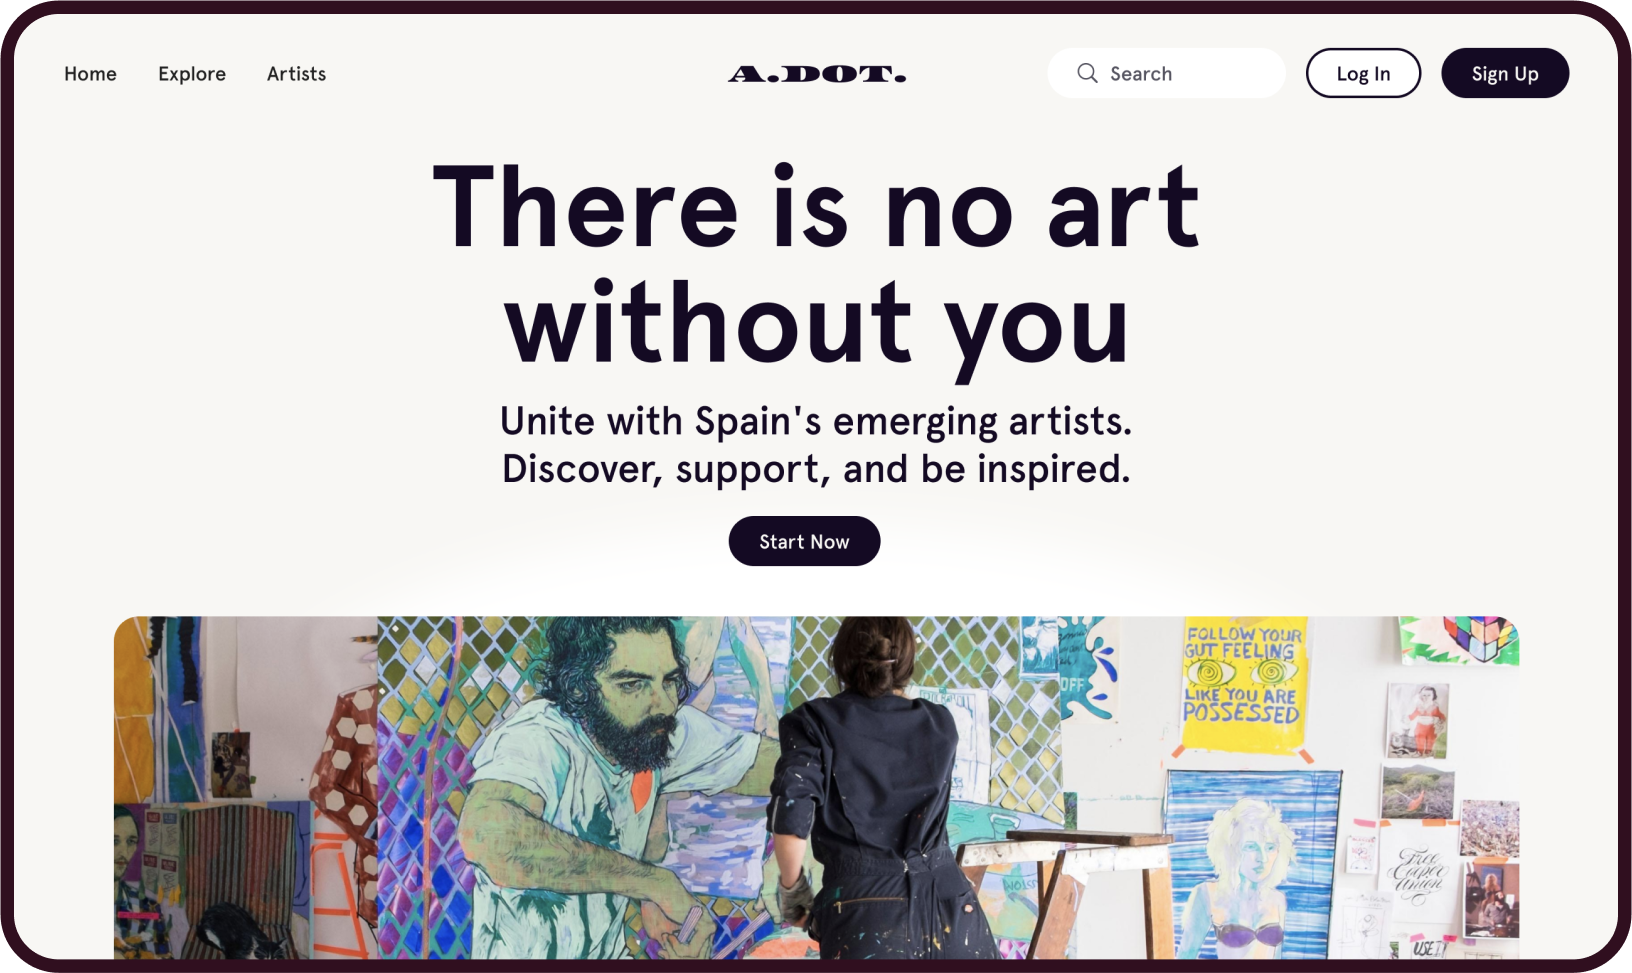Click the Log In button
Viewport: 1632px width, 973px height.
pyautogui.click(x=1363, y=73)
